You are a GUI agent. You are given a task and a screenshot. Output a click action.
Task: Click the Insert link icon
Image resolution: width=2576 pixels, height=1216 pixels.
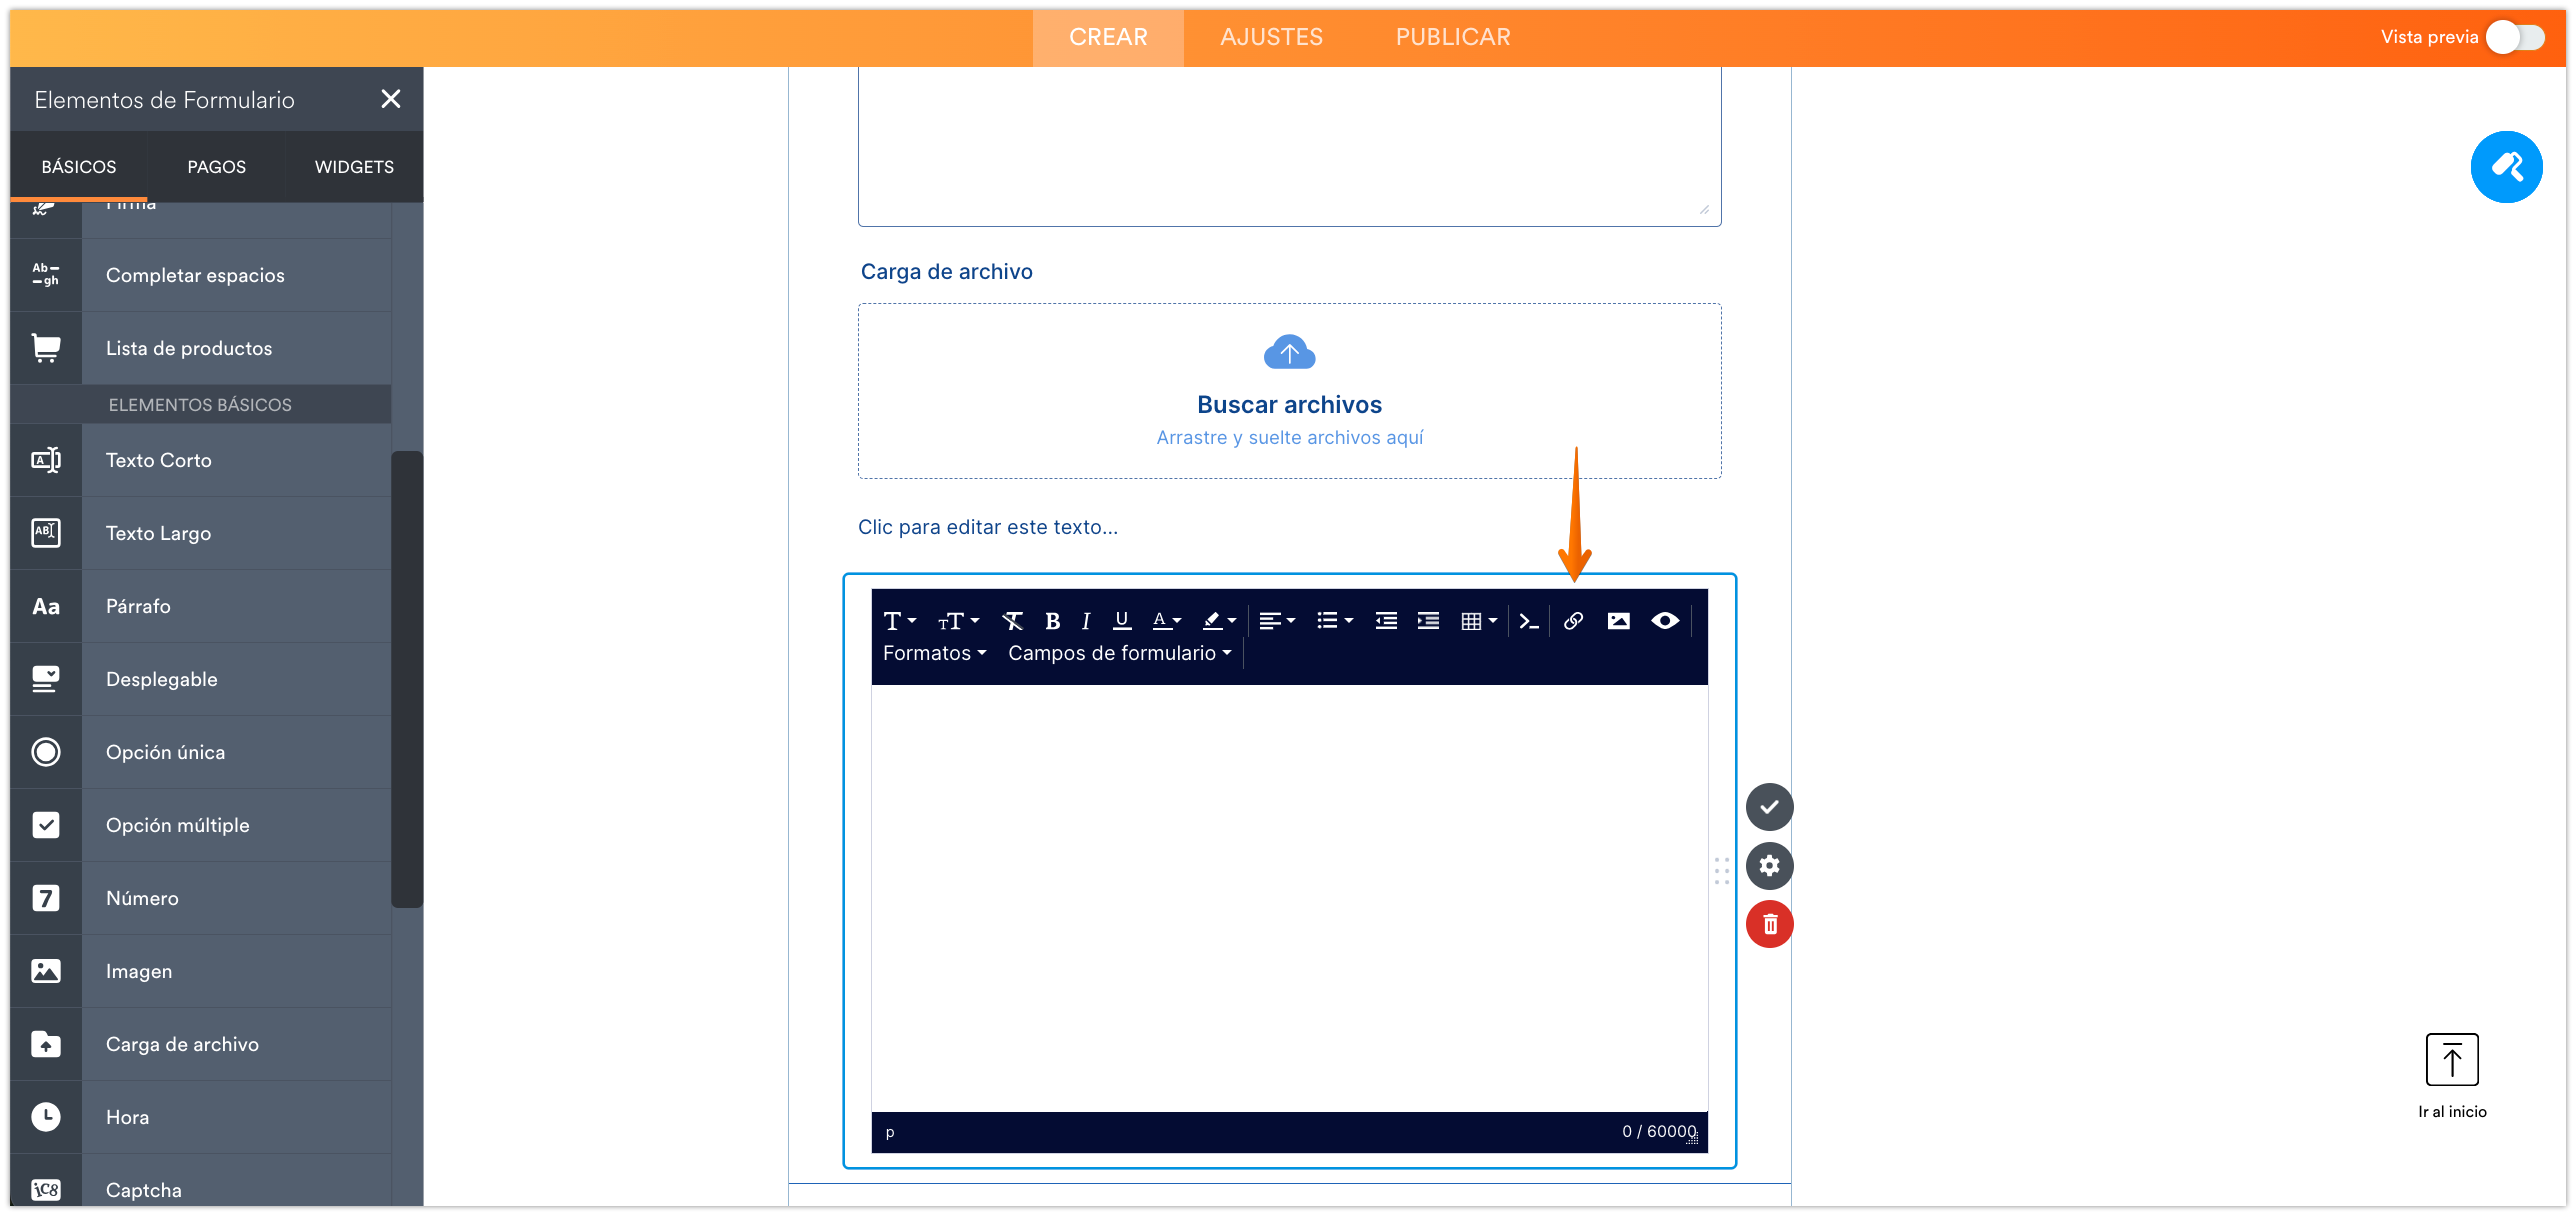[x=1573, y=621]
